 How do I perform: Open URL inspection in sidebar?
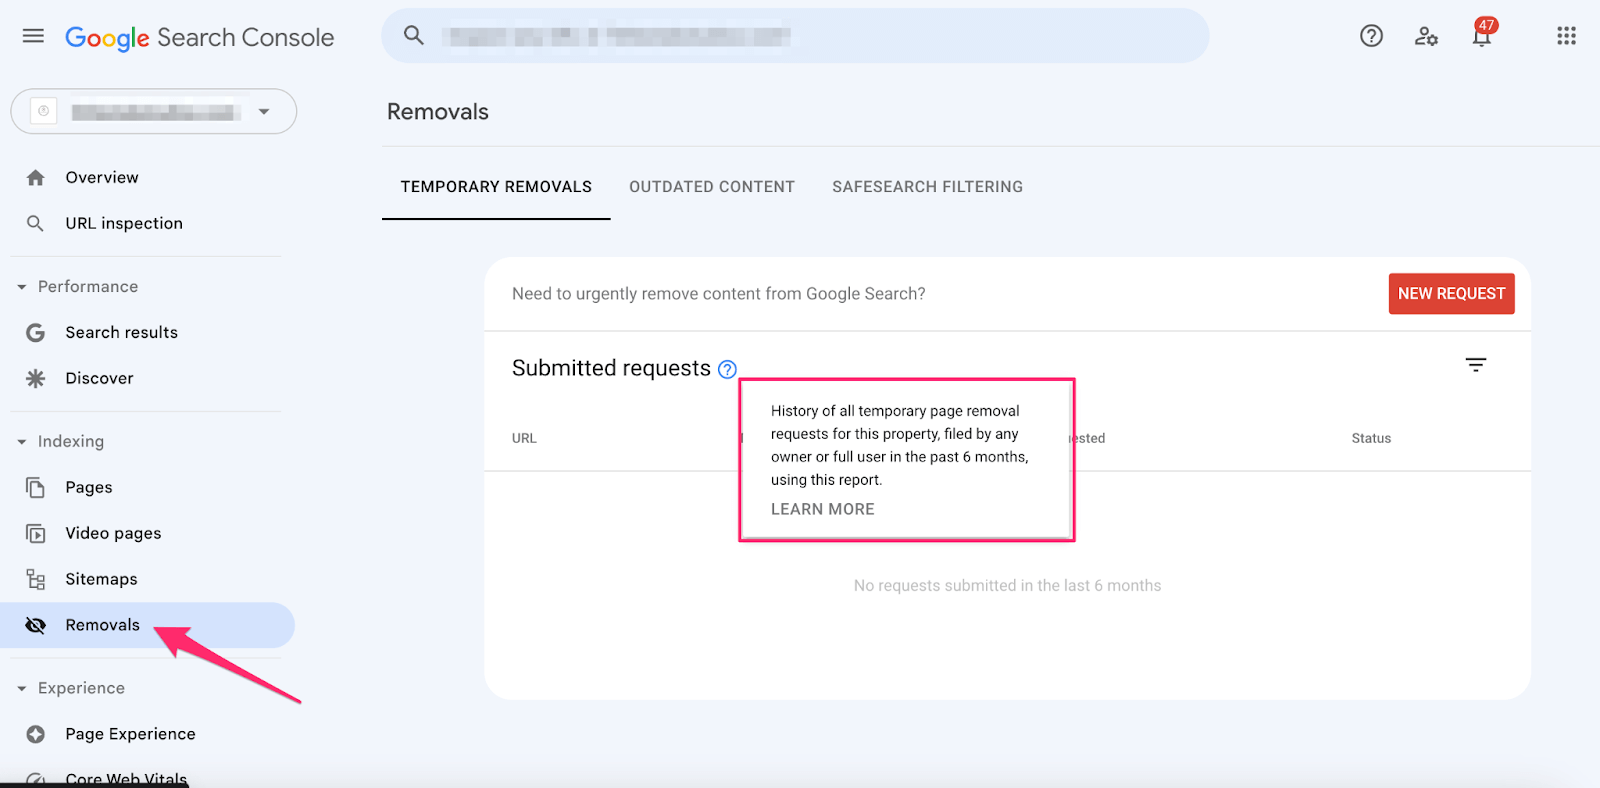click(x=124, y=223)
